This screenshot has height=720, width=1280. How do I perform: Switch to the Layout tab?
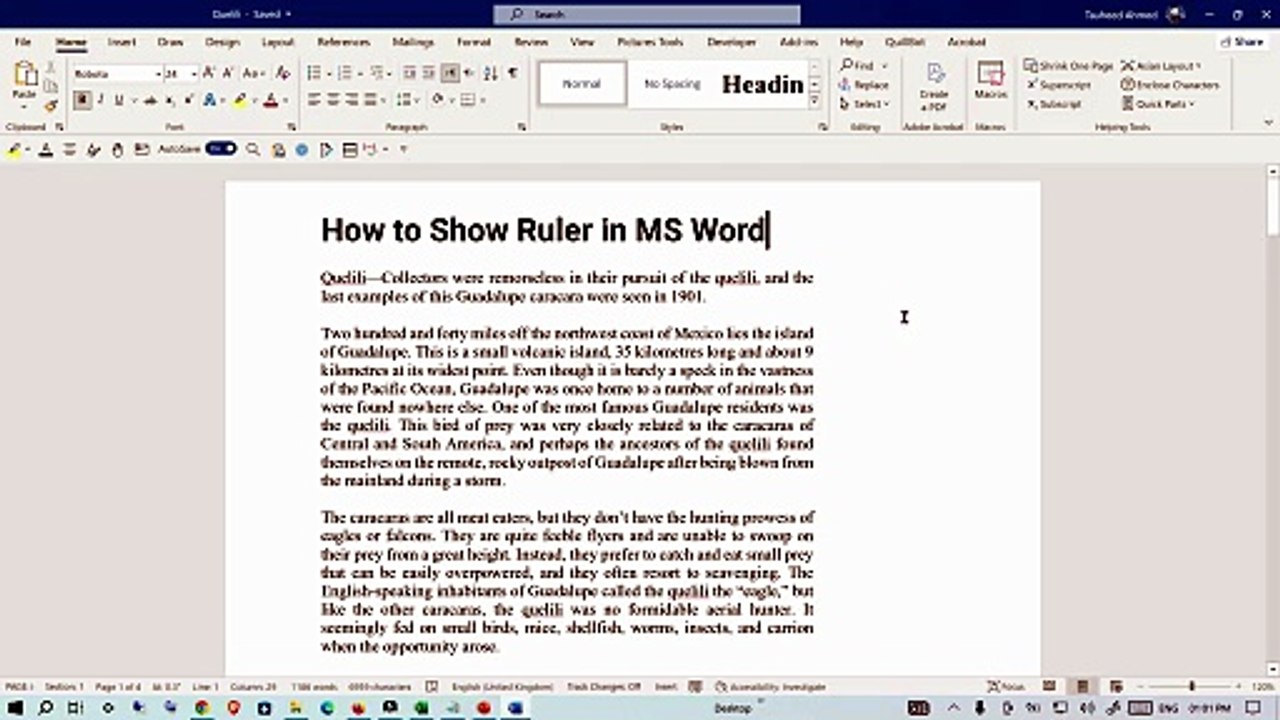(x=278, y=42)
